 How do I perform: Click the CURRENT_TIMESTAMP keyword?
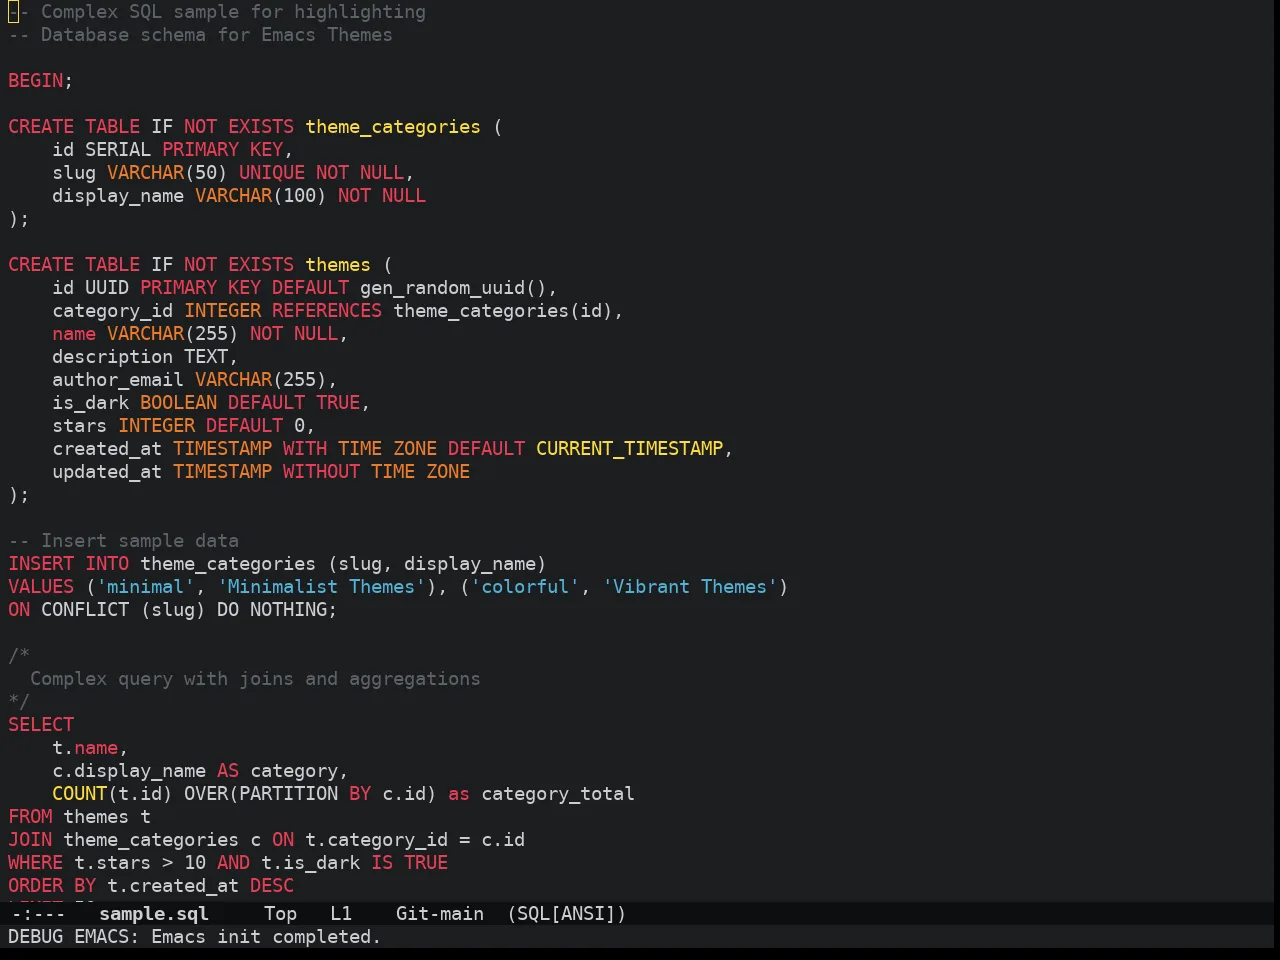[629, 449]
